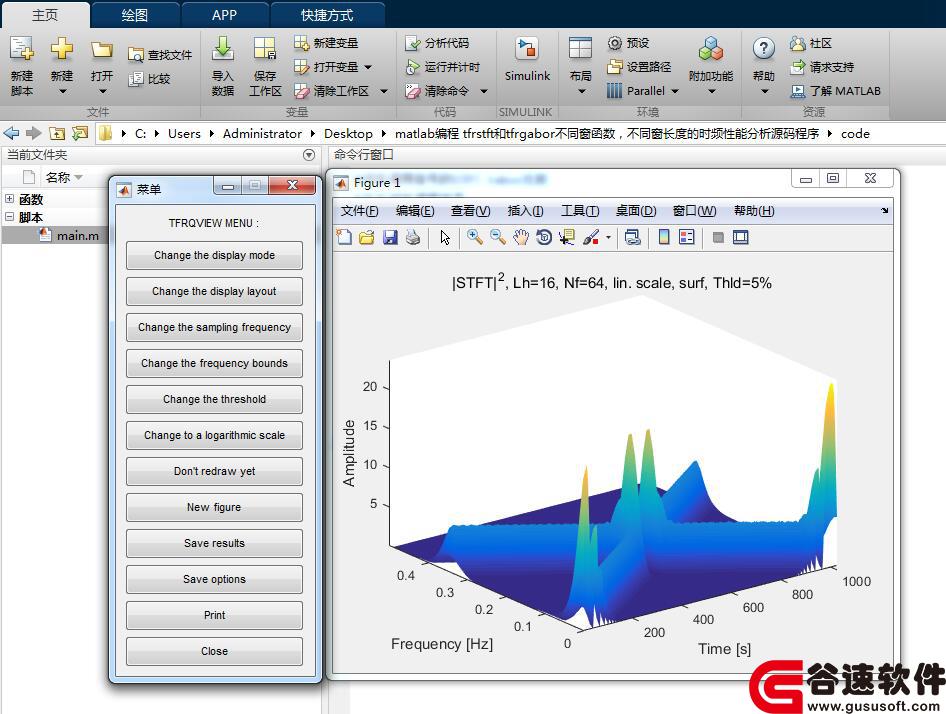This screenshot has height=714, width=946.
Task: Open 工具(T) menu in Figure 1
Action: coord(580,211)
